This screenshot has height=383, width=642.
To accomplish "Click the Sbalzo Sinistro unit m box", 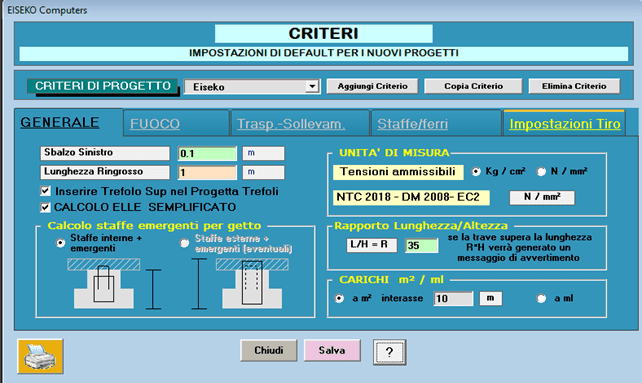I will (263, 153).
